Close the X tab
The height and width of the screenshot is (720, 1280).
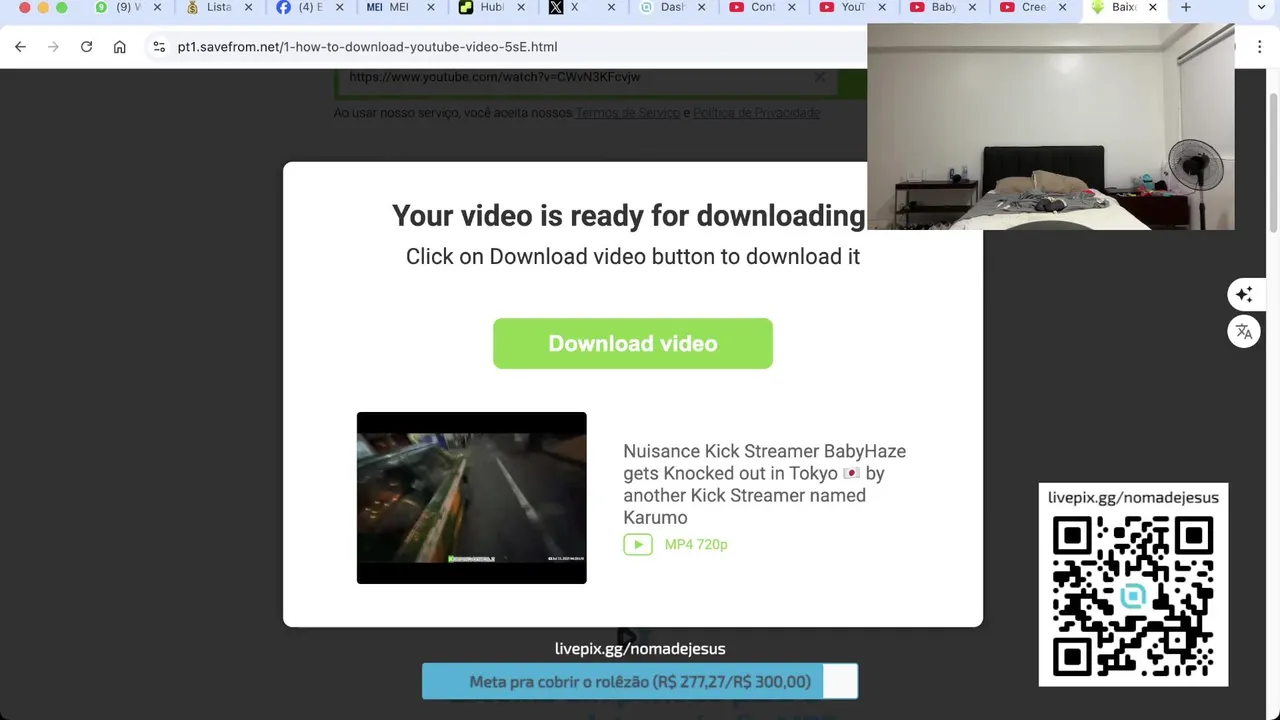tap(611, 7)
